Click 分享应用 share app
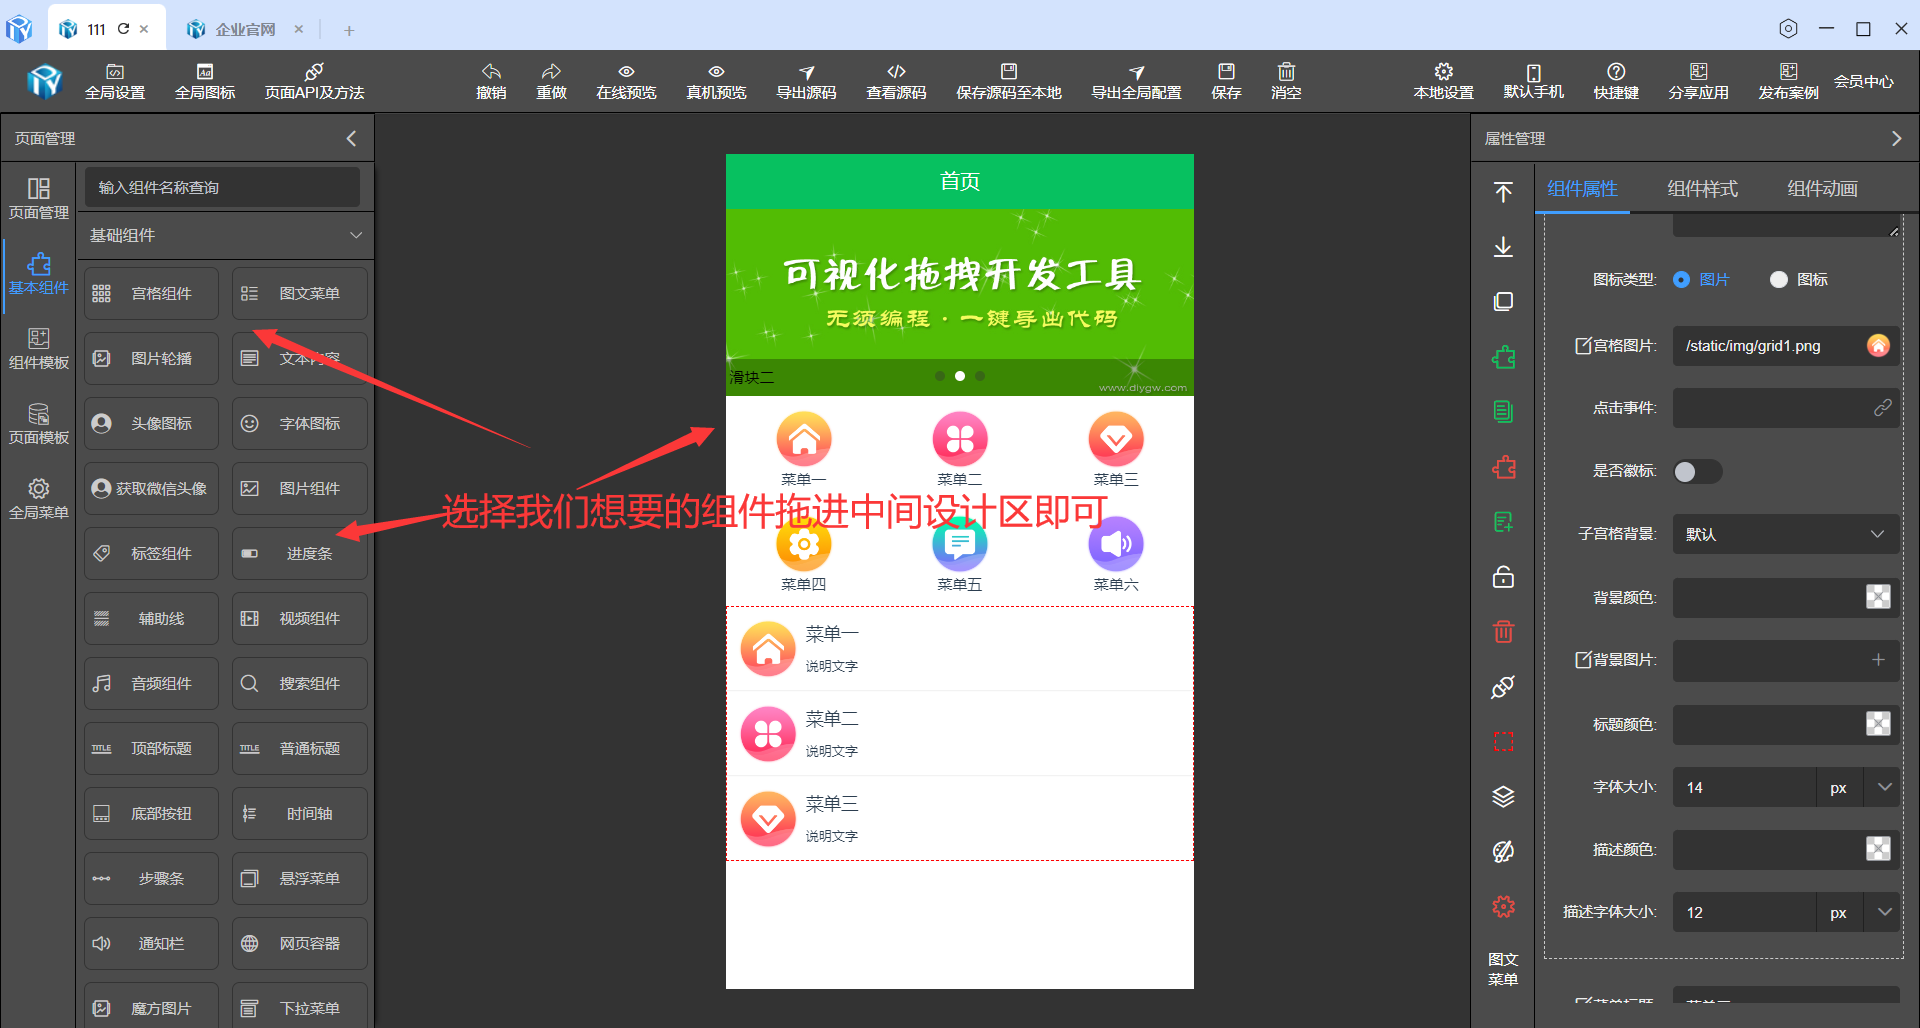Screen dimensions: 1920x1028 tap(1699, 81)
